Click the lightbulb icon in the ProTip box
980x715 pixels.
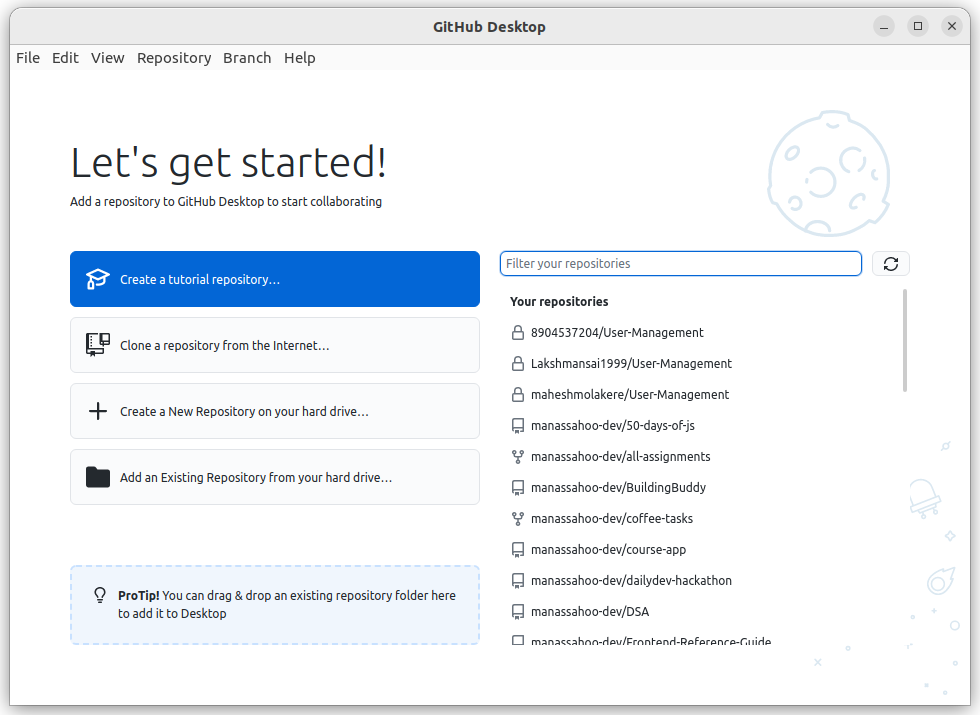(x=100, y=595)
